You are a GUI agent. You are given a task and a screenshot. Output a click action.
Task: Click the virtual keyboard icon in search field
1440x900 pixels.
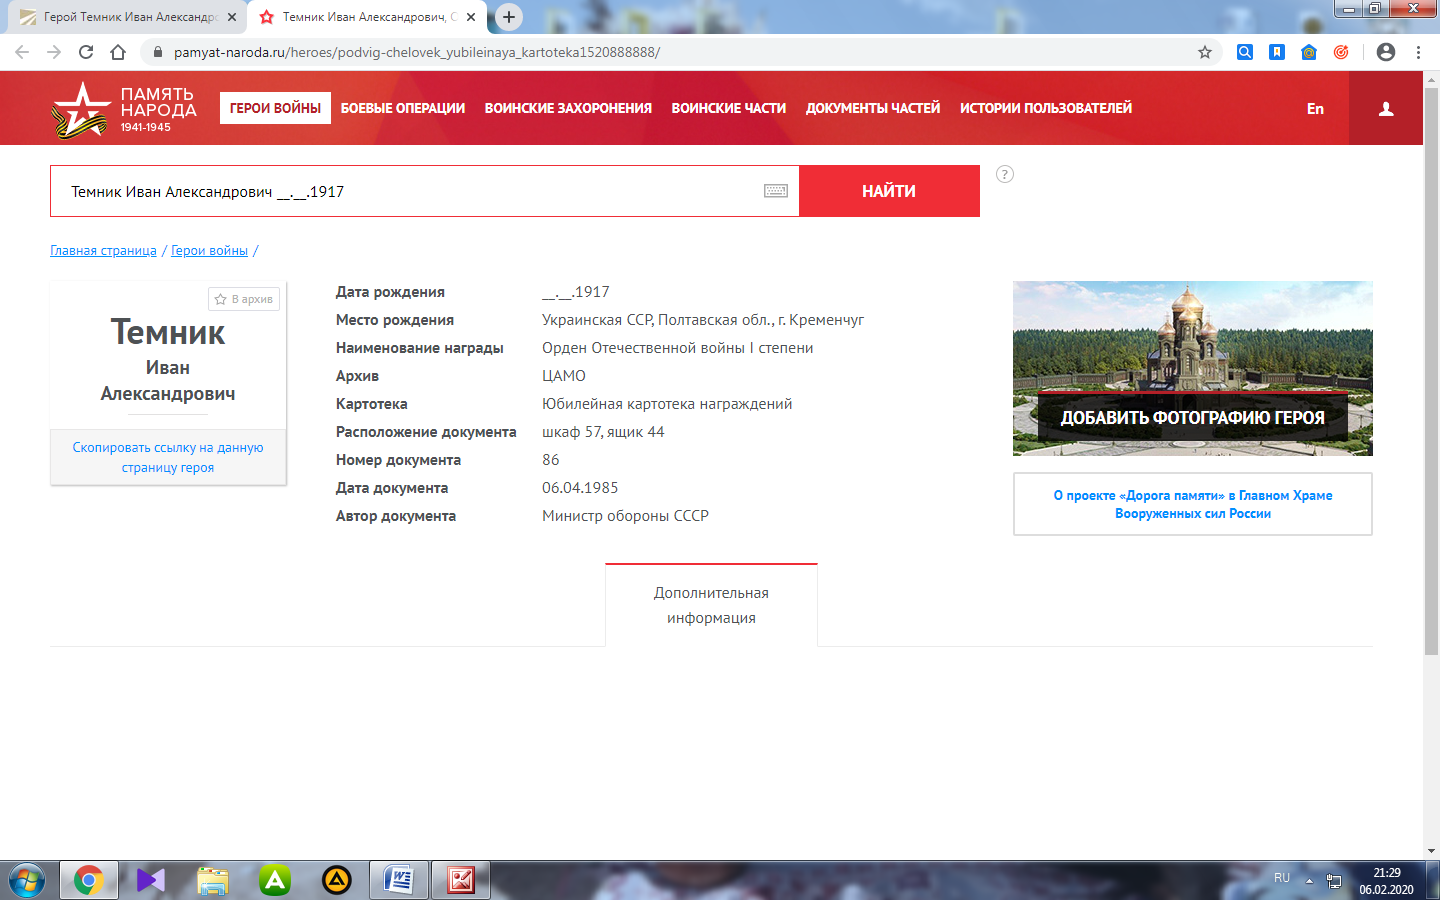tap(775, 191)
